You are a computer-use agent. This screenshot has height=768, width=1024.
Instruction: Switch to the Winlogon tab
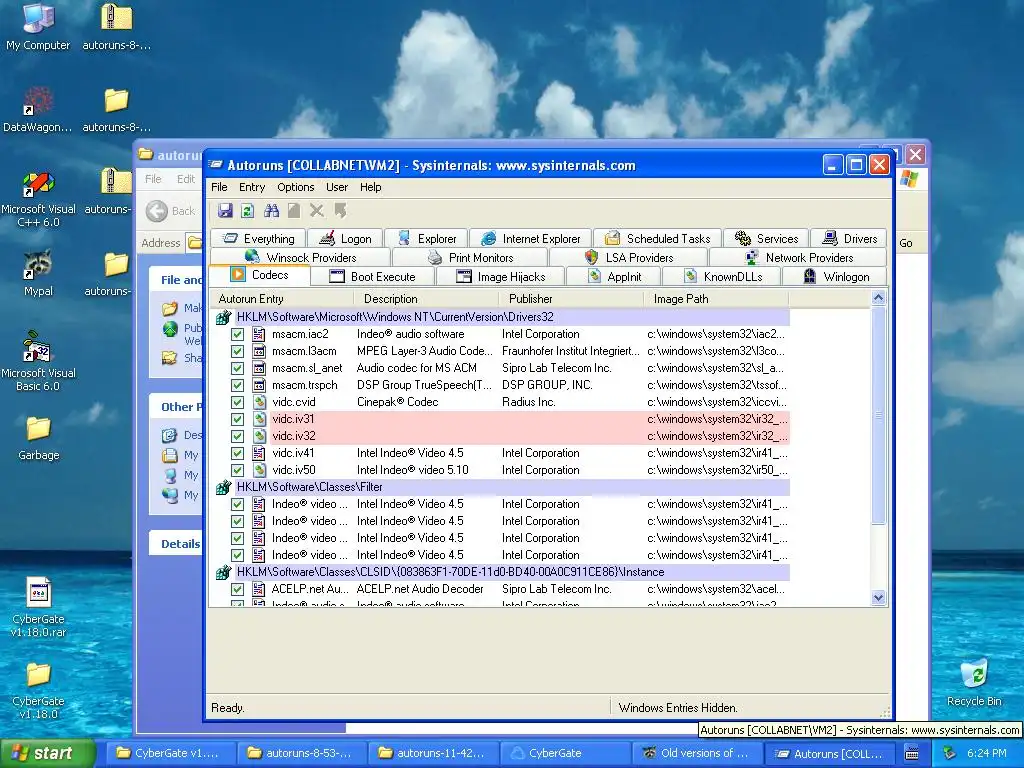[x=836, y=276]
